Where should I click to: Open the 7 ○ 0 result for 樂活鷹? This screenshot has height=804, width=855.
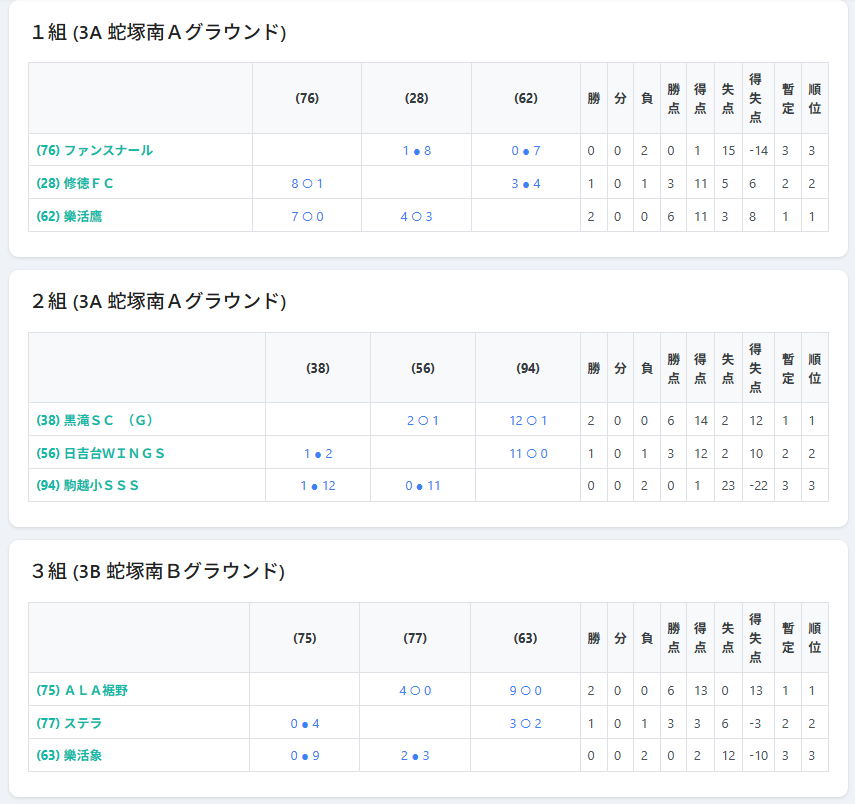click(x=307, y=216)
